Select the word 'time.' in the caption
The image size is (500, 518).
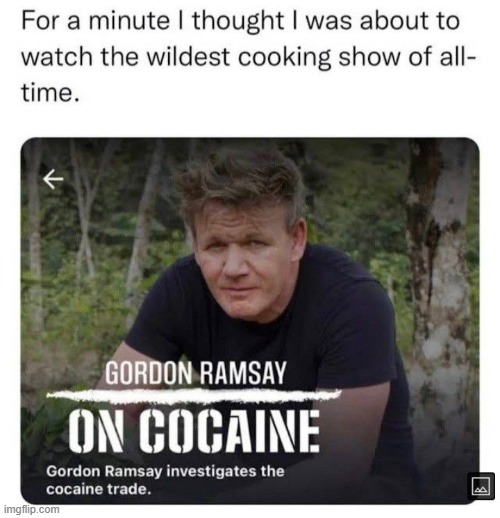(x=51, y=92)
